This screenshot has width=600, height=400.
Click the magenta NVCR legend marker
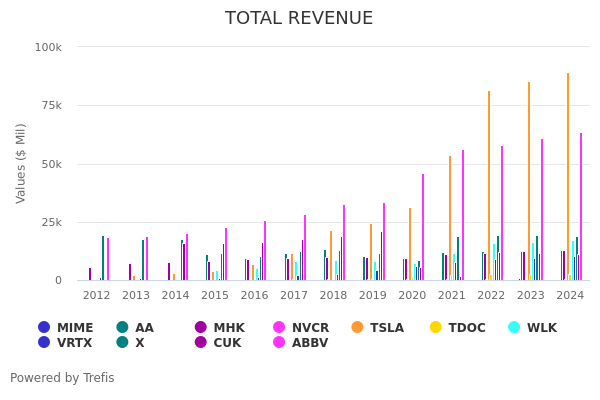click(279, 327)
